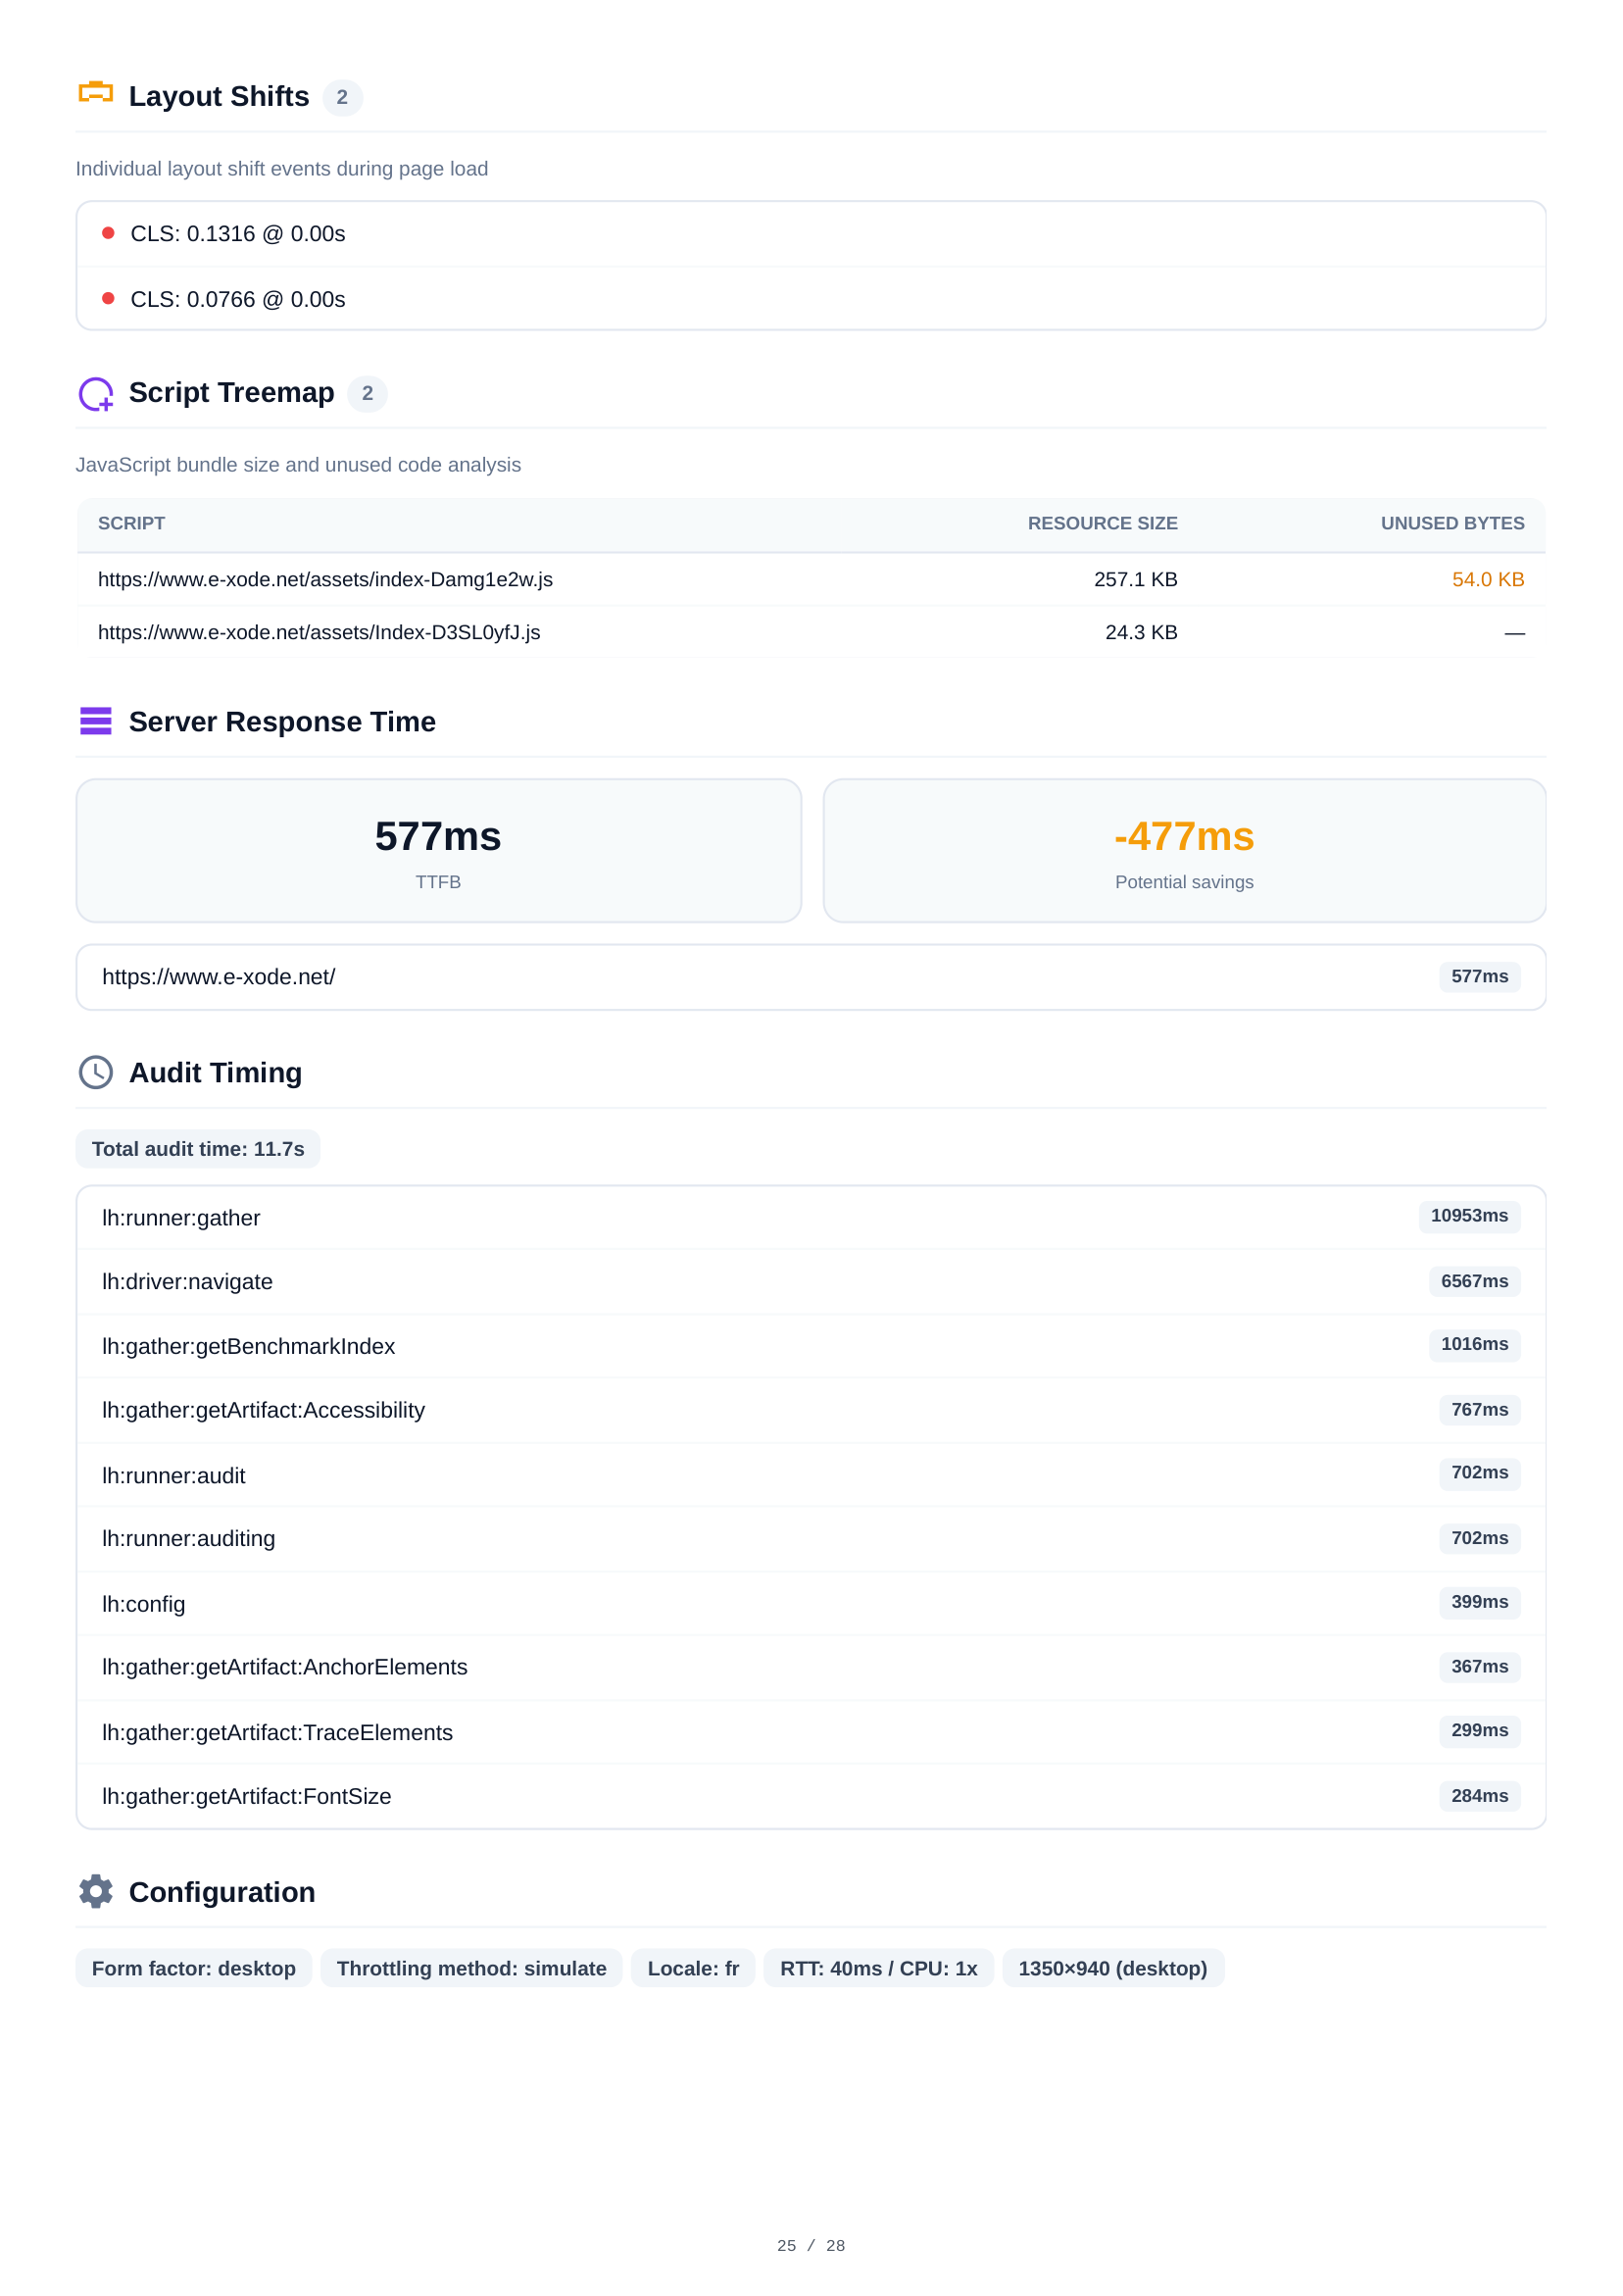Click the Layout Shifts count badge
Viewport: 1623px width, 2296px height.
pos(342,97)
